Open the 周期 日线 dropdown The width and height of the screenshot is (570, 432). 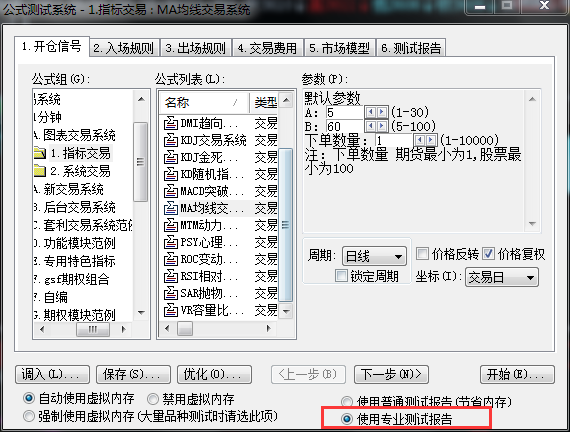tap(374, 256)
